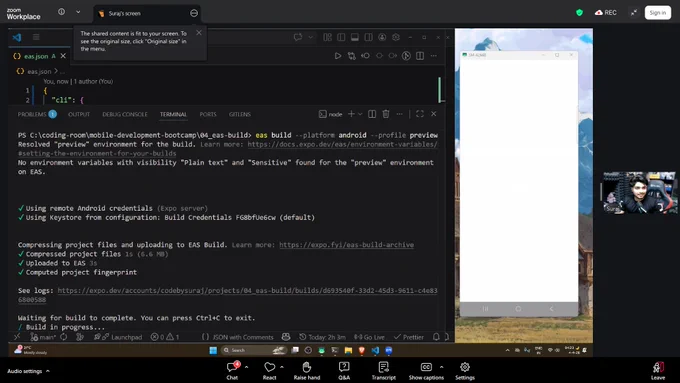
Task: Leave the Zoom meeting
Action: click(x=658, y=371)
